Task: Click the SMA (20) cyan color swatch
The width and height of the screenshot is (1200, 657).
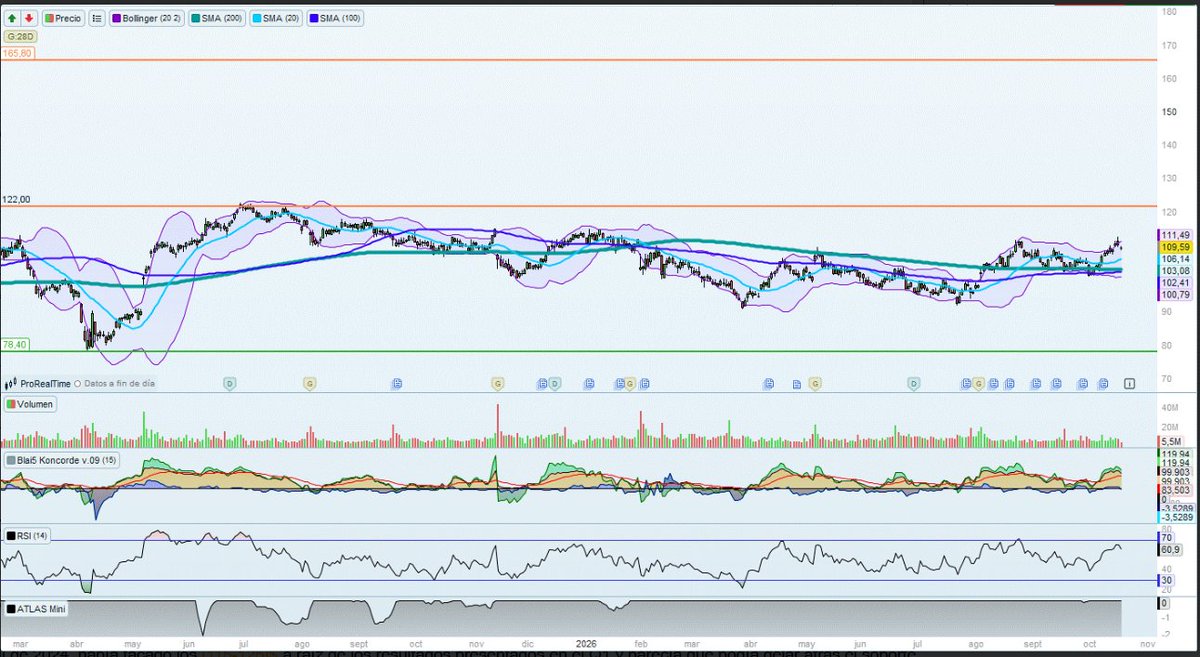Action: [255, 18]
